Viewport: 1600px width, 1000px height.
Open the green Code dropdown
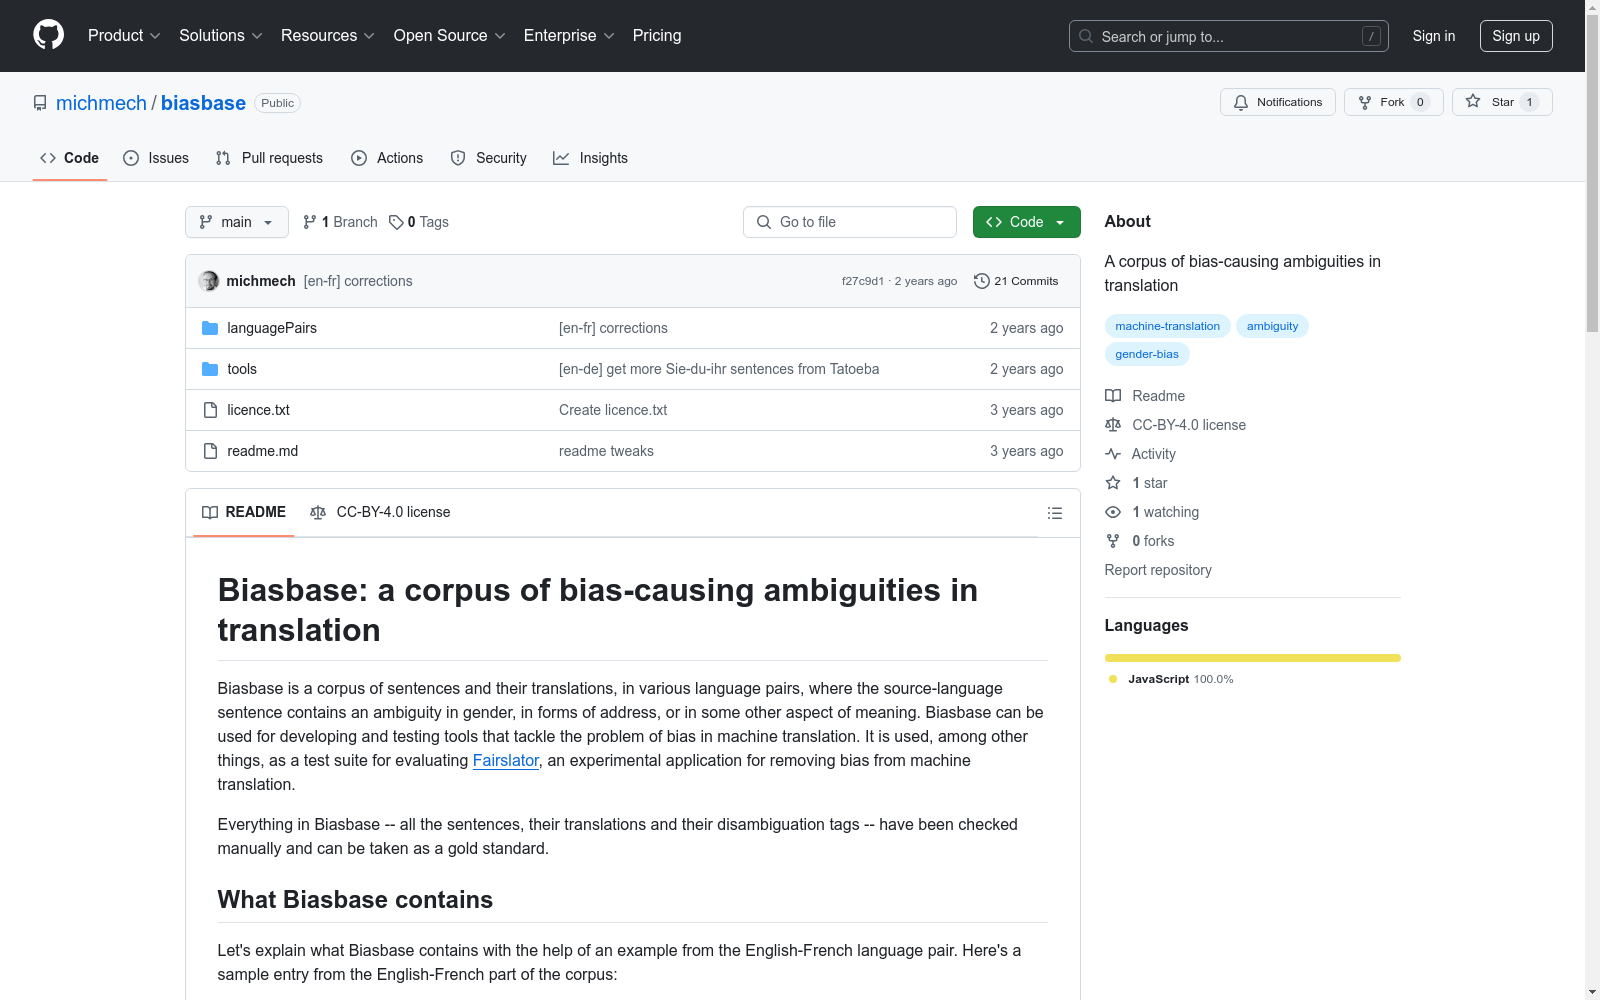point(1026,222)
